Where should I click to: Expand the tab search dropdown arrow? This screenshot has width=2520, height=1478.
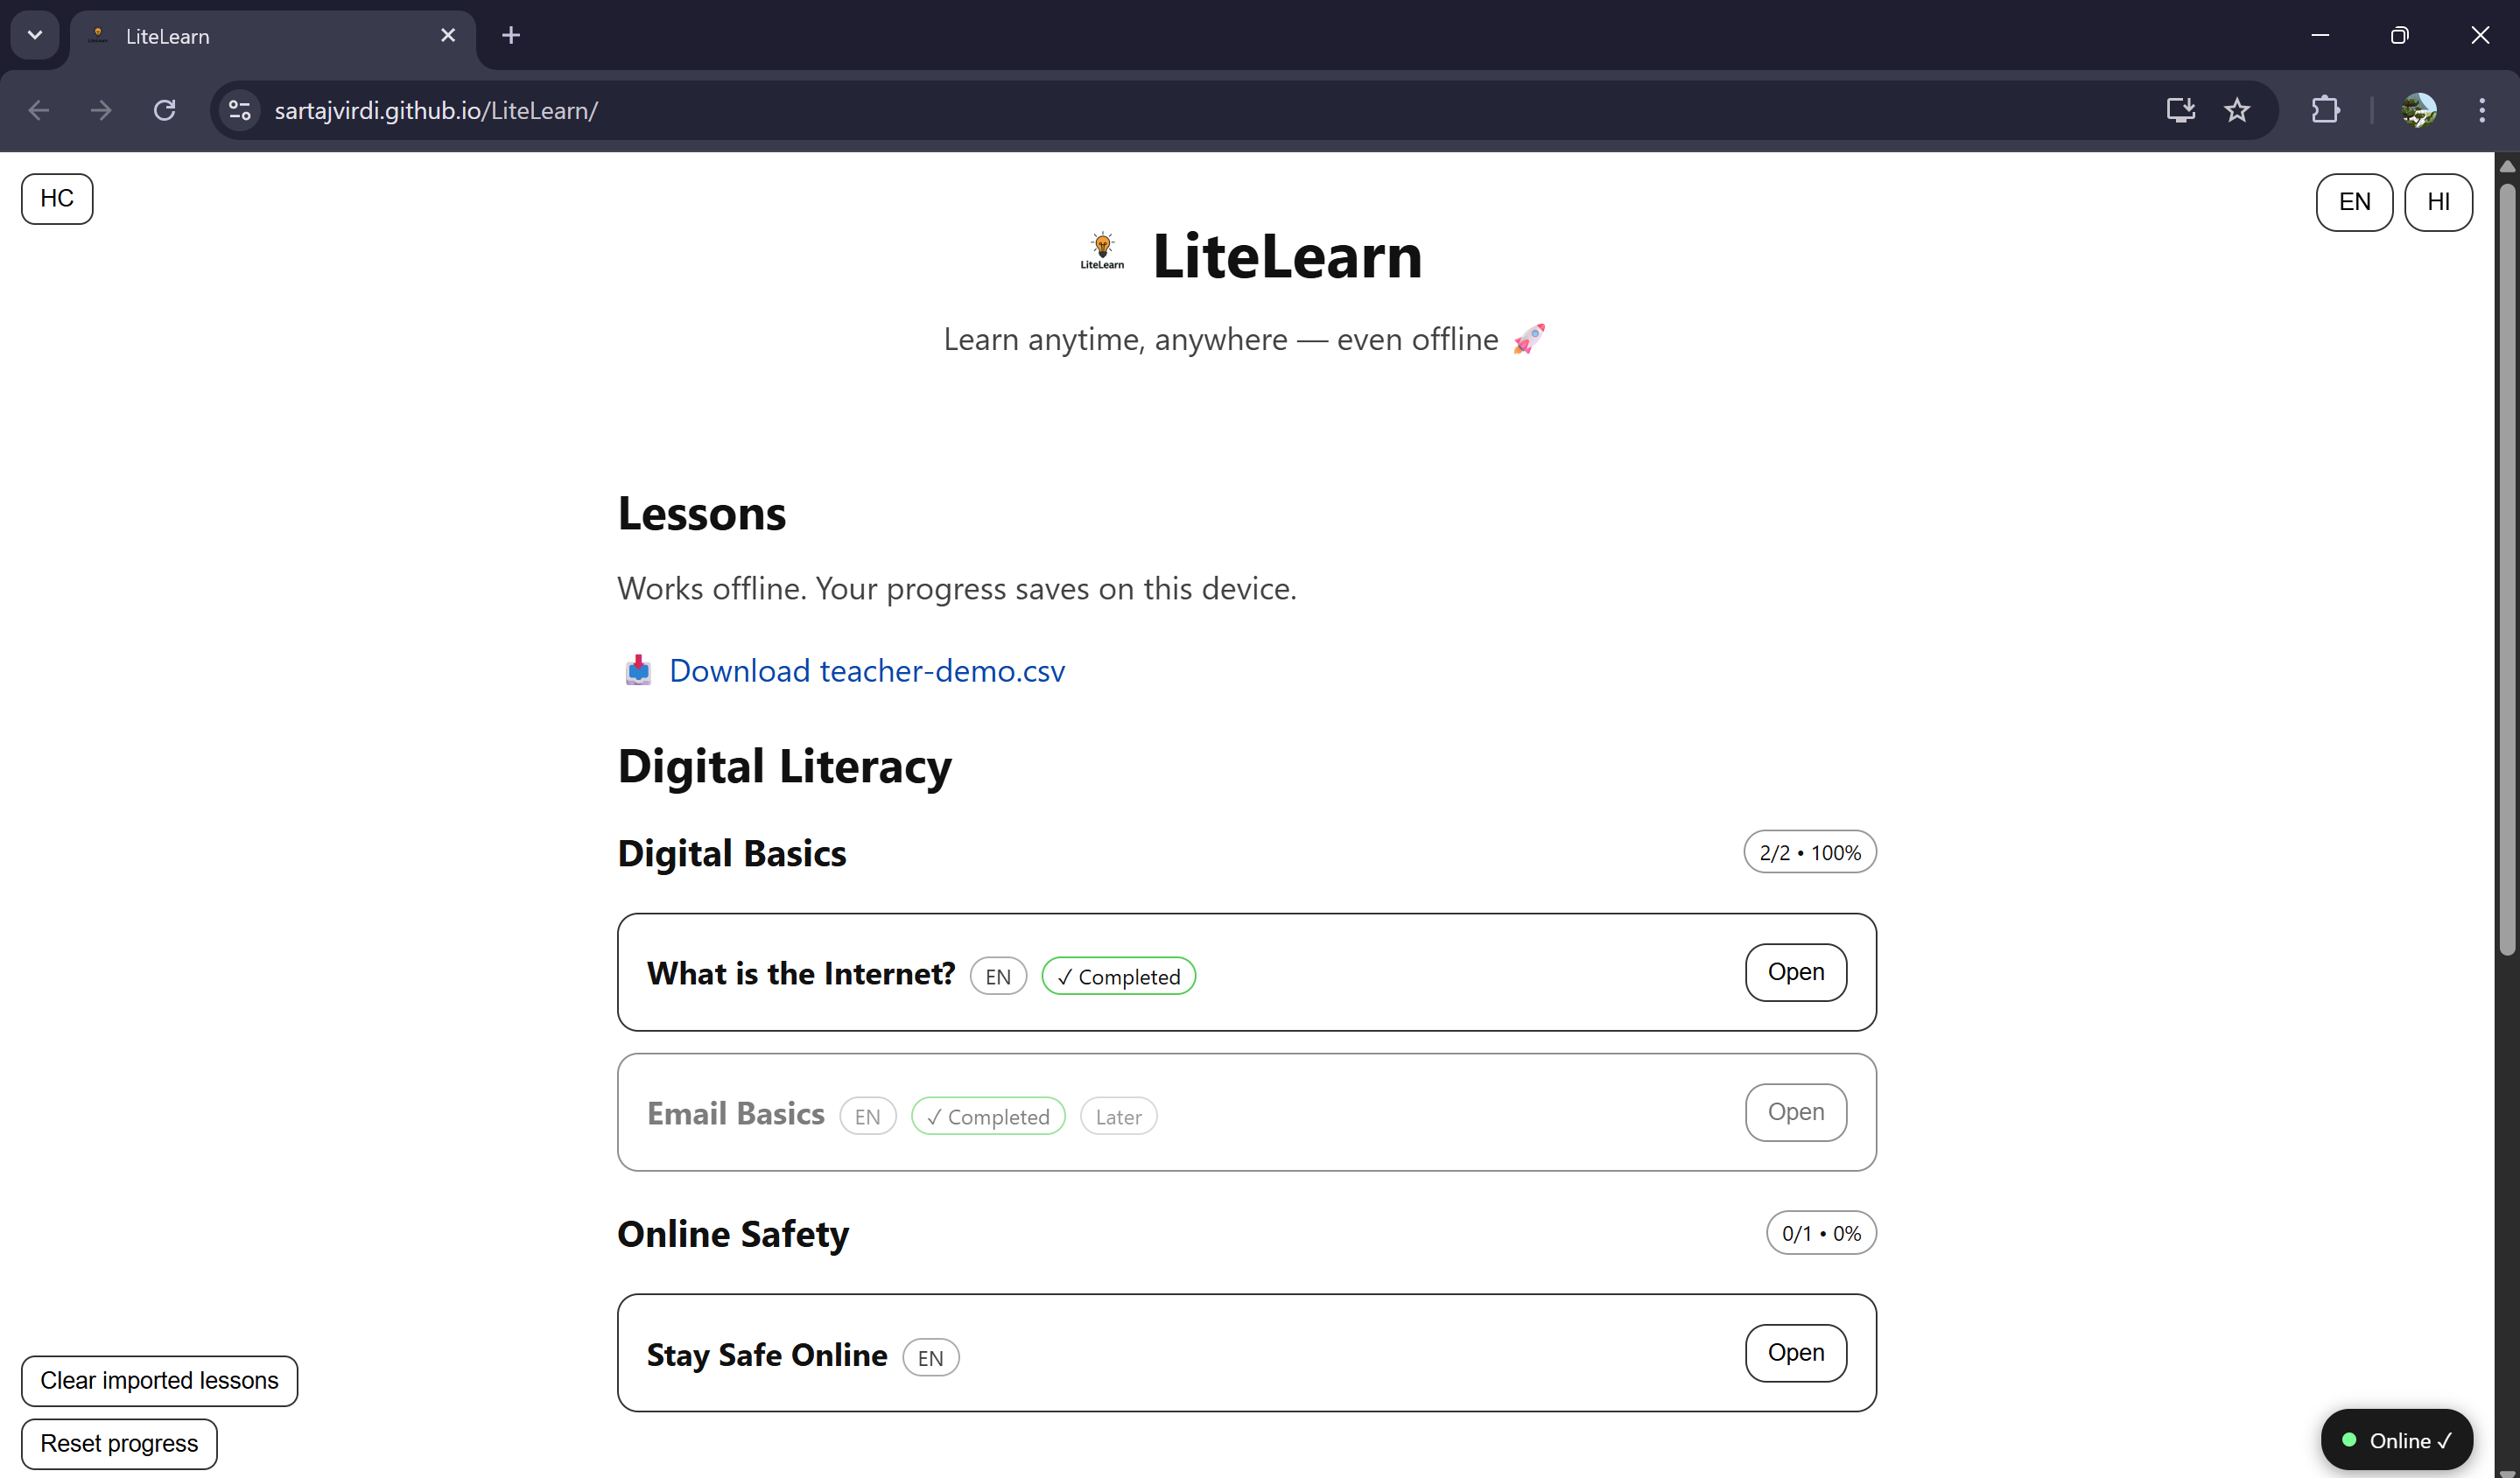[35, 35]
